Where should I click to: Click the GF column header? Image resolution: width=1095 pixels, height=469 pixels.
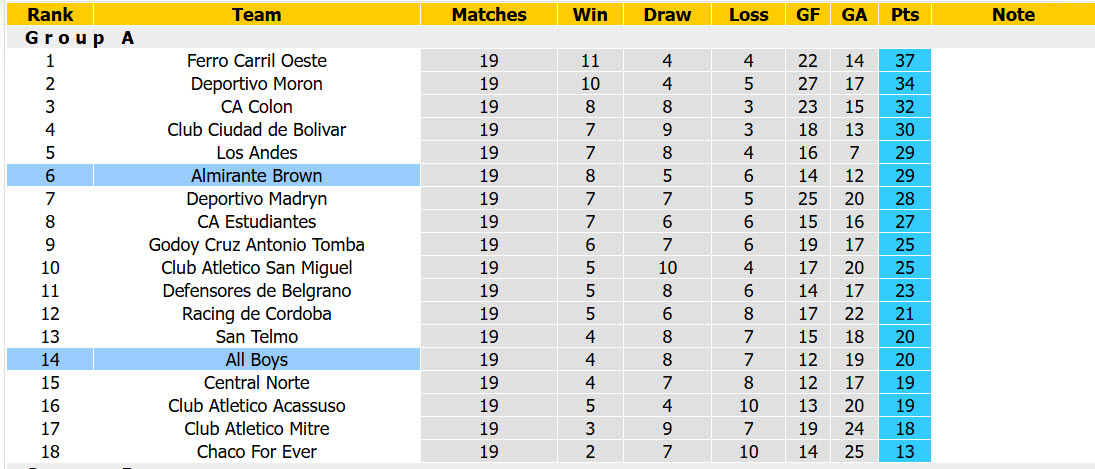tap(808, 14)
